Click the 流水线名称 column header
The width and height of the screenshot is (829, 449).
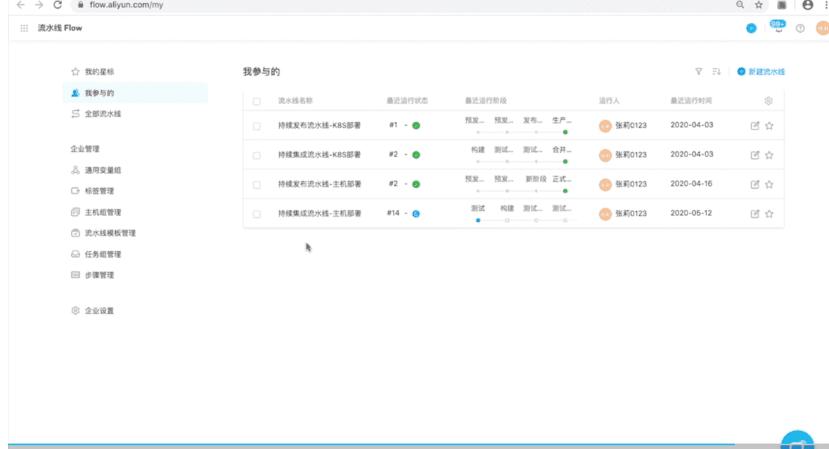pyautogui.click(x=296, y=100)
